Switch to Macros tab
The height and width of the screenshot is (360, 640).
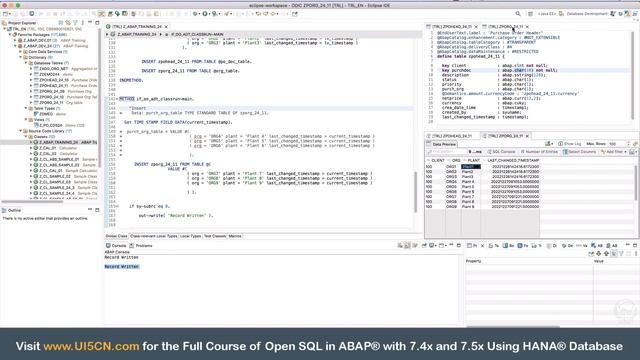235,236
